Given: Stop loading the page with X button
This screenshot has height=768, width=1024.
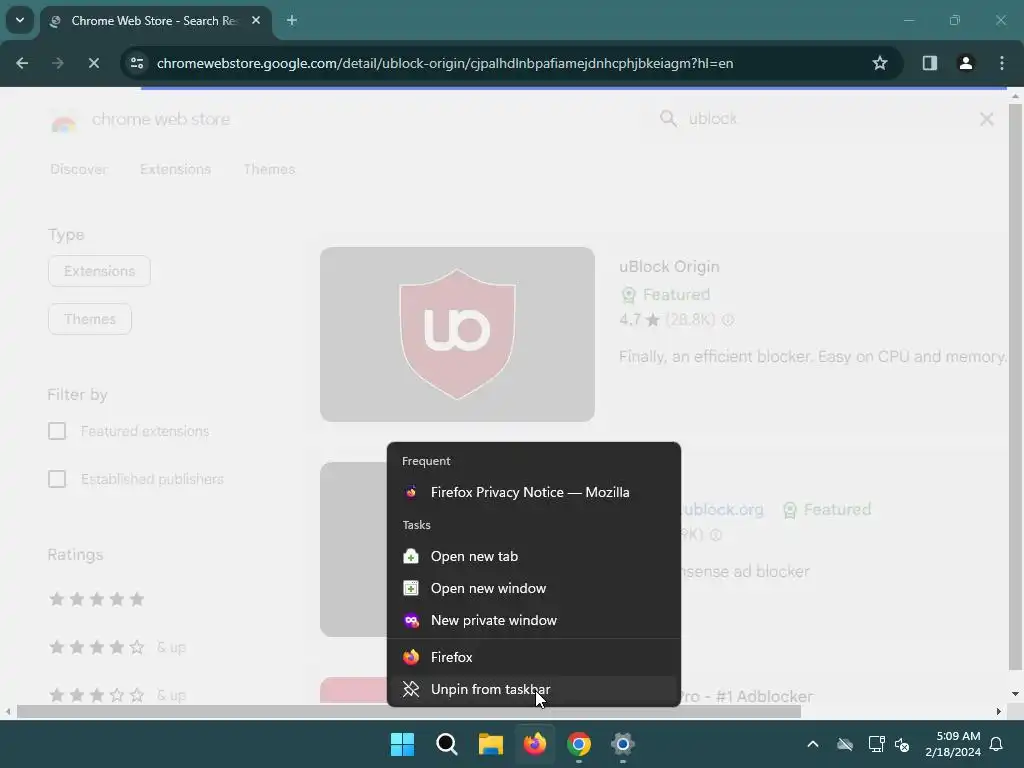Looking at the screenshot, I should (x=94, y=63).
